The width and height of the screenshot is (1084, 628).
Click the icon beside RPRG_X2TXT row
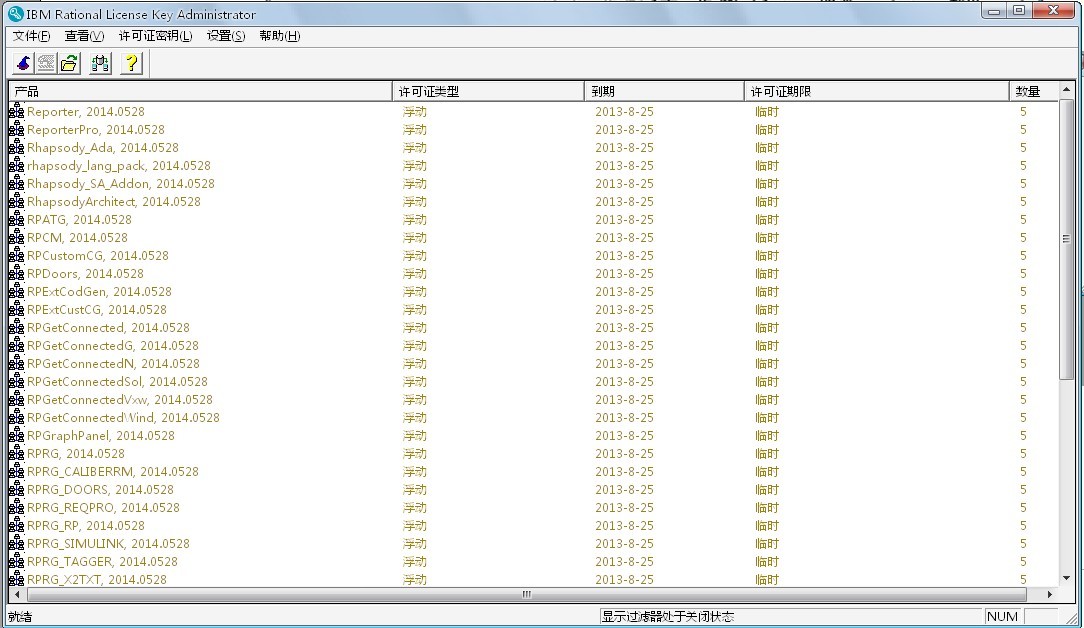17,579
